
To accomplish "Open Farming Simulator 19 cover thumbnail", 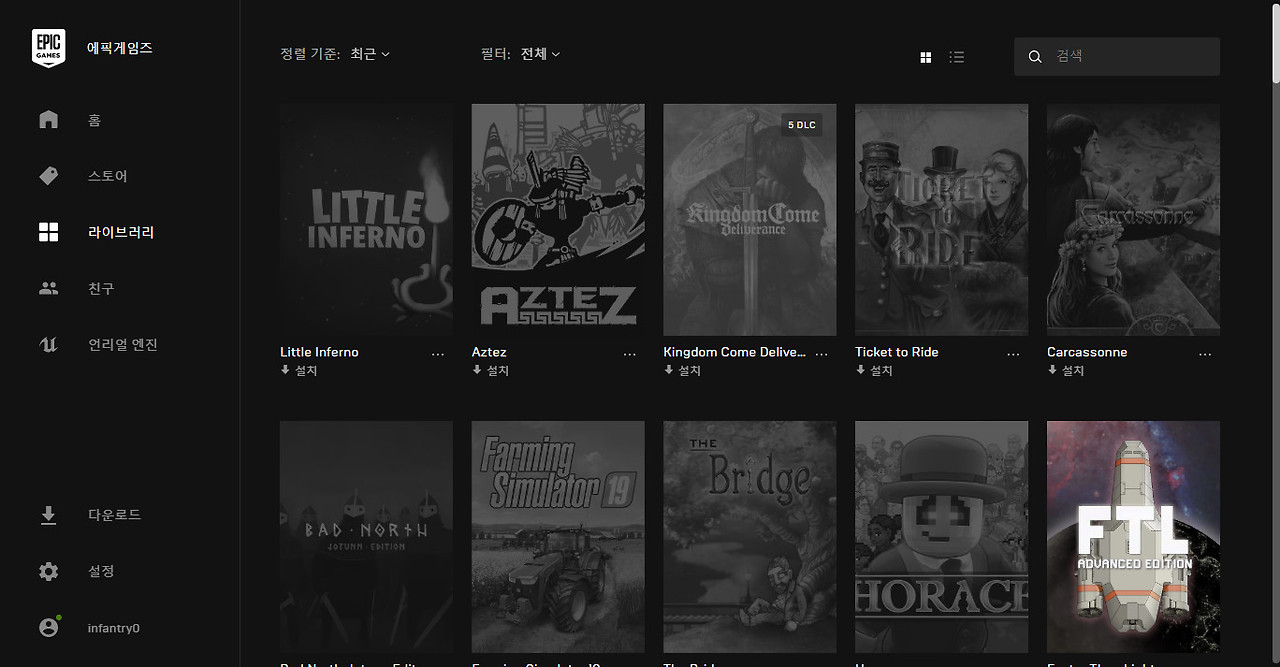I will click(558, 537).
